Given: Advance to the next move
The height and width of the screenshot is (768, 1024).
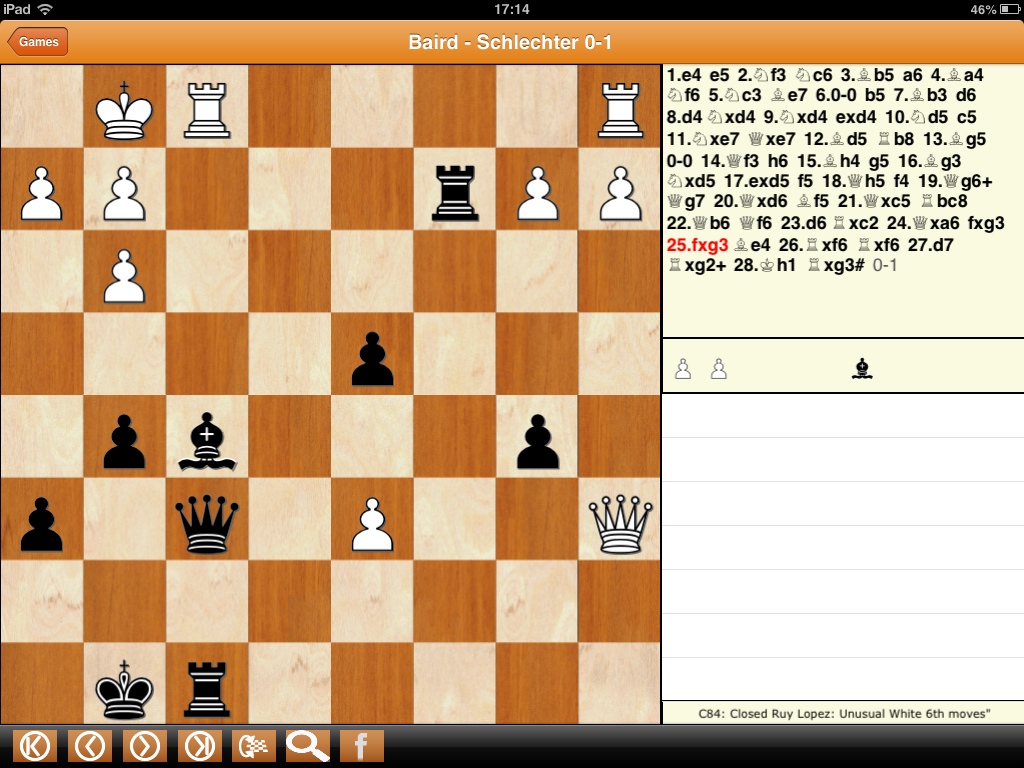Looking at the screenshot, I should [x=145, y=746].
